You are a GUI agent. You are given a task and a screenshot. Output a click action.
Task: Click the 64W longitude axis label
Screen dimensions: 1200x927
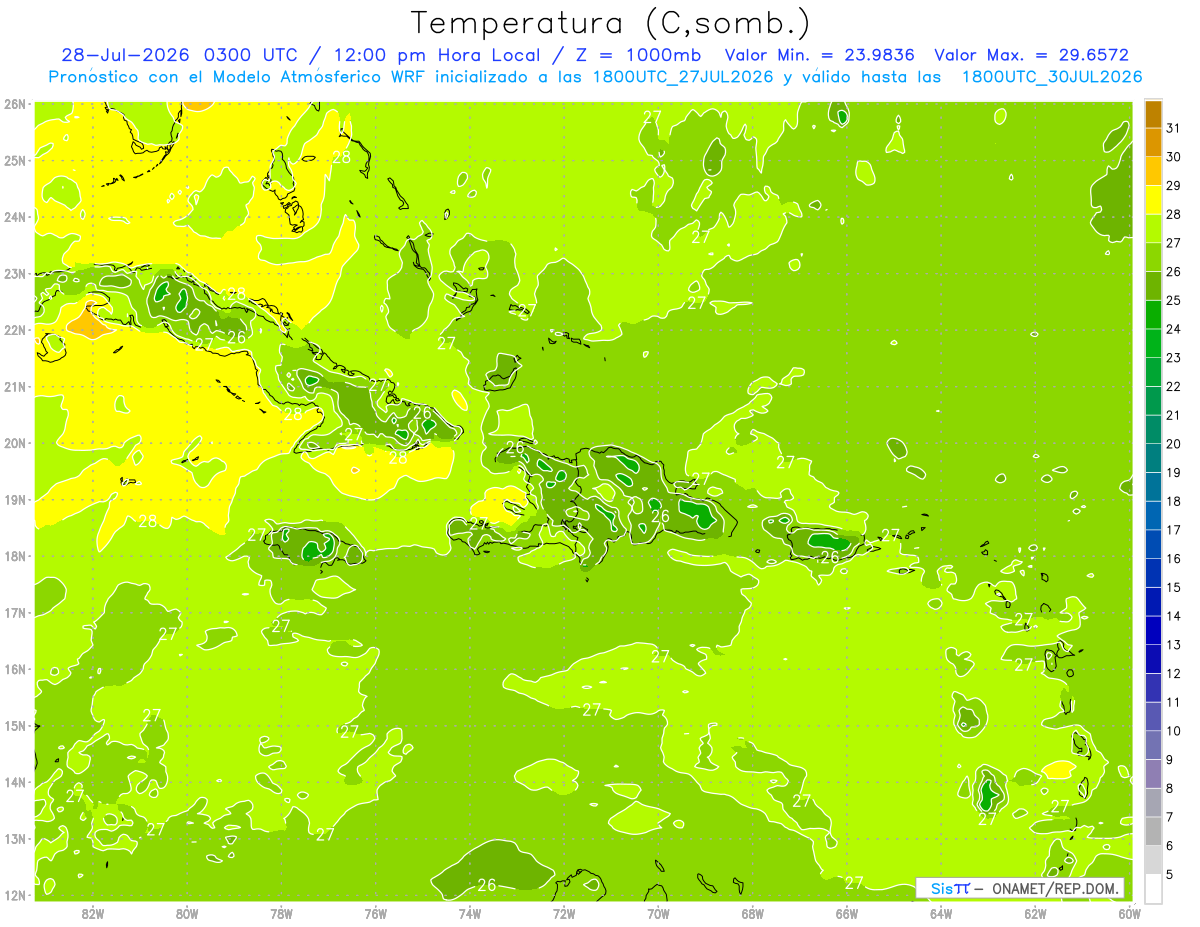941,914
